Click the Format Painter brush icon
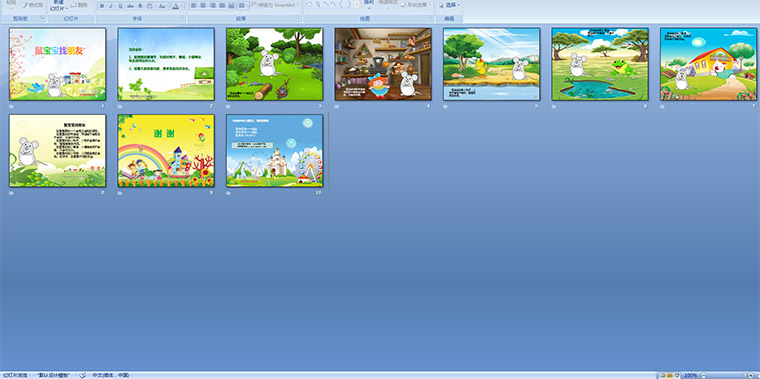 coord(25,5)
